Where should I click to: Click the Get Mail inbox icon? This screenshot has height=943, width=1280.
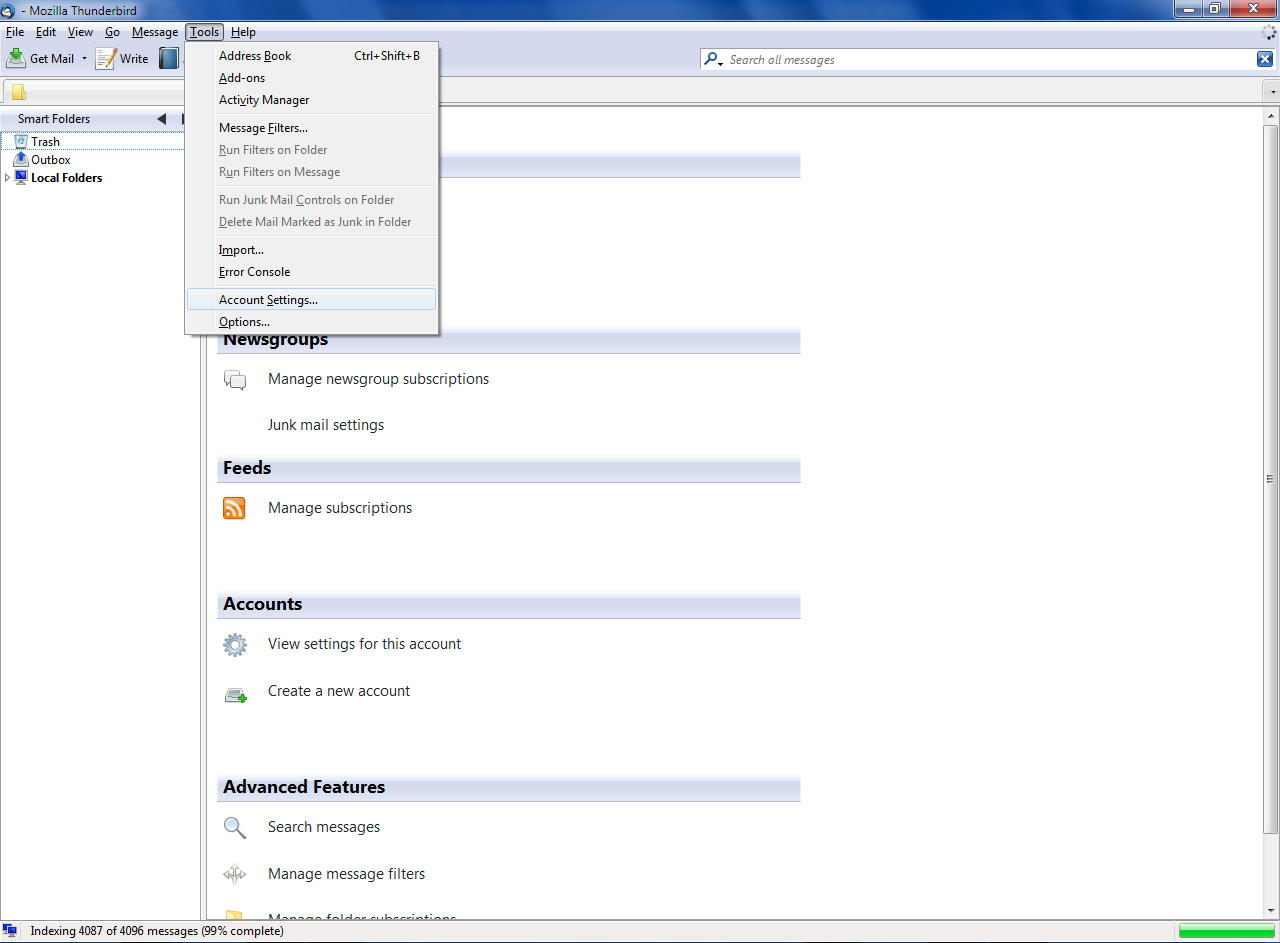[16, 58]
